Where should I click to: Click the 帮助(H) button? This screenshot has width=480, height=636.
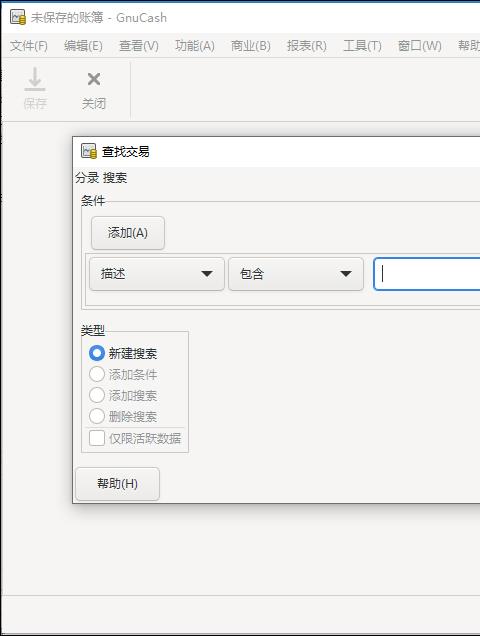point(117,483)
